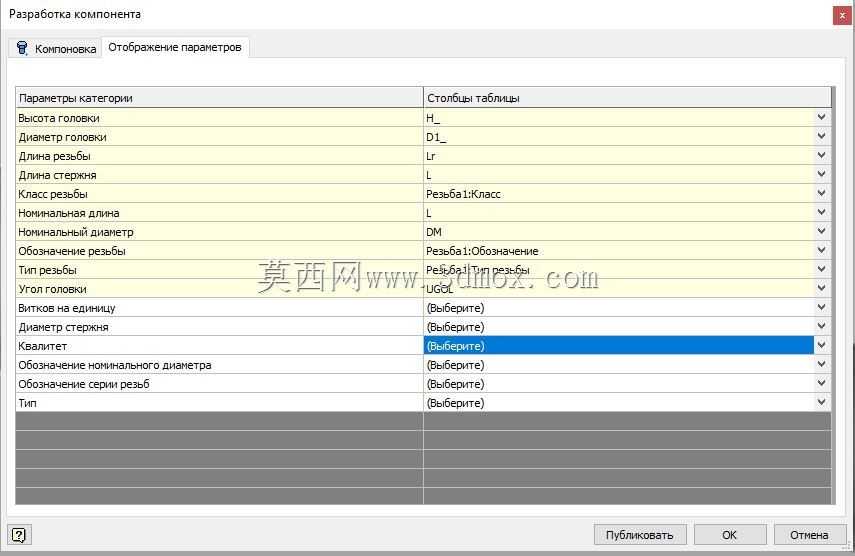Select the Отображение параметров tab
The image size is (855, 556).
coord(174,47)
